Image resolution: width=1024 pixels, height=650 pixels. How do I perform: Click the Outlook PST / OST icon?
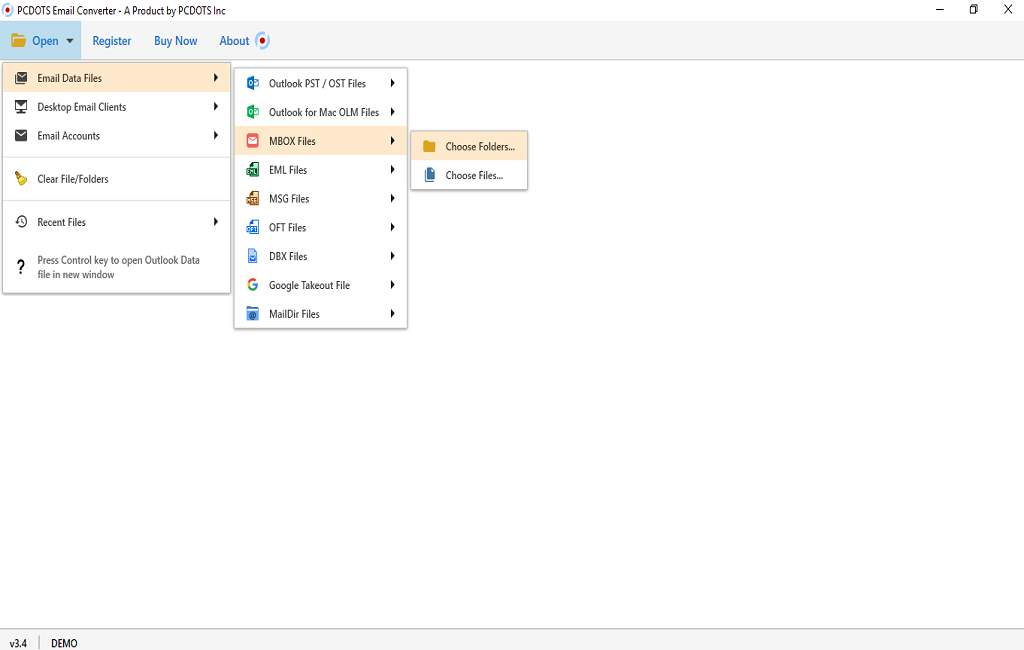tap(252, 83)
